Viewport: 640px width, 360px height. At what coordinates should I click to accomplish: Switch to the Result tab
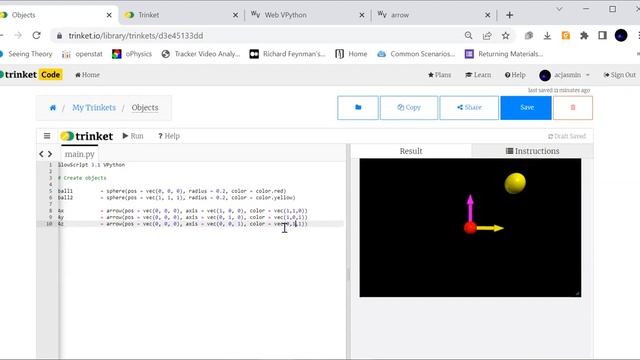[411, 151]
